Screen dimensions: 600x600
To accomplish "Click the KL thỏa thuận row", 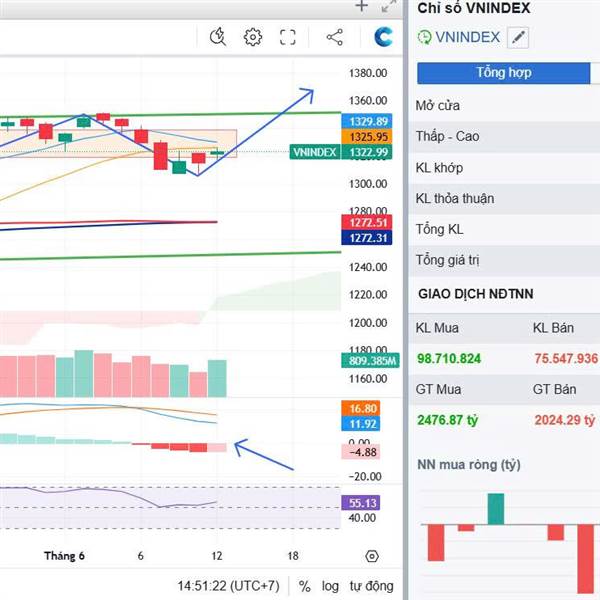I will coord(504,199).
